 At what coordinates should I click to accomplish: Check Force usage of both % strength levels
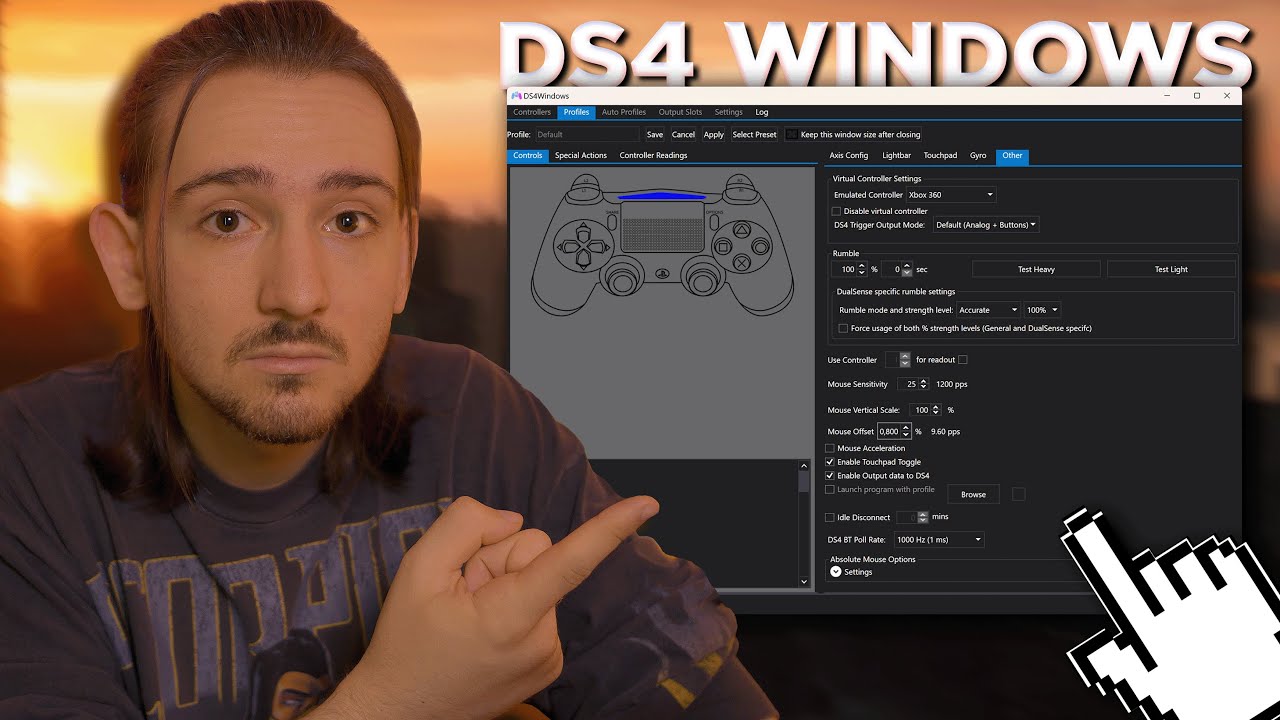pos(843,328)
